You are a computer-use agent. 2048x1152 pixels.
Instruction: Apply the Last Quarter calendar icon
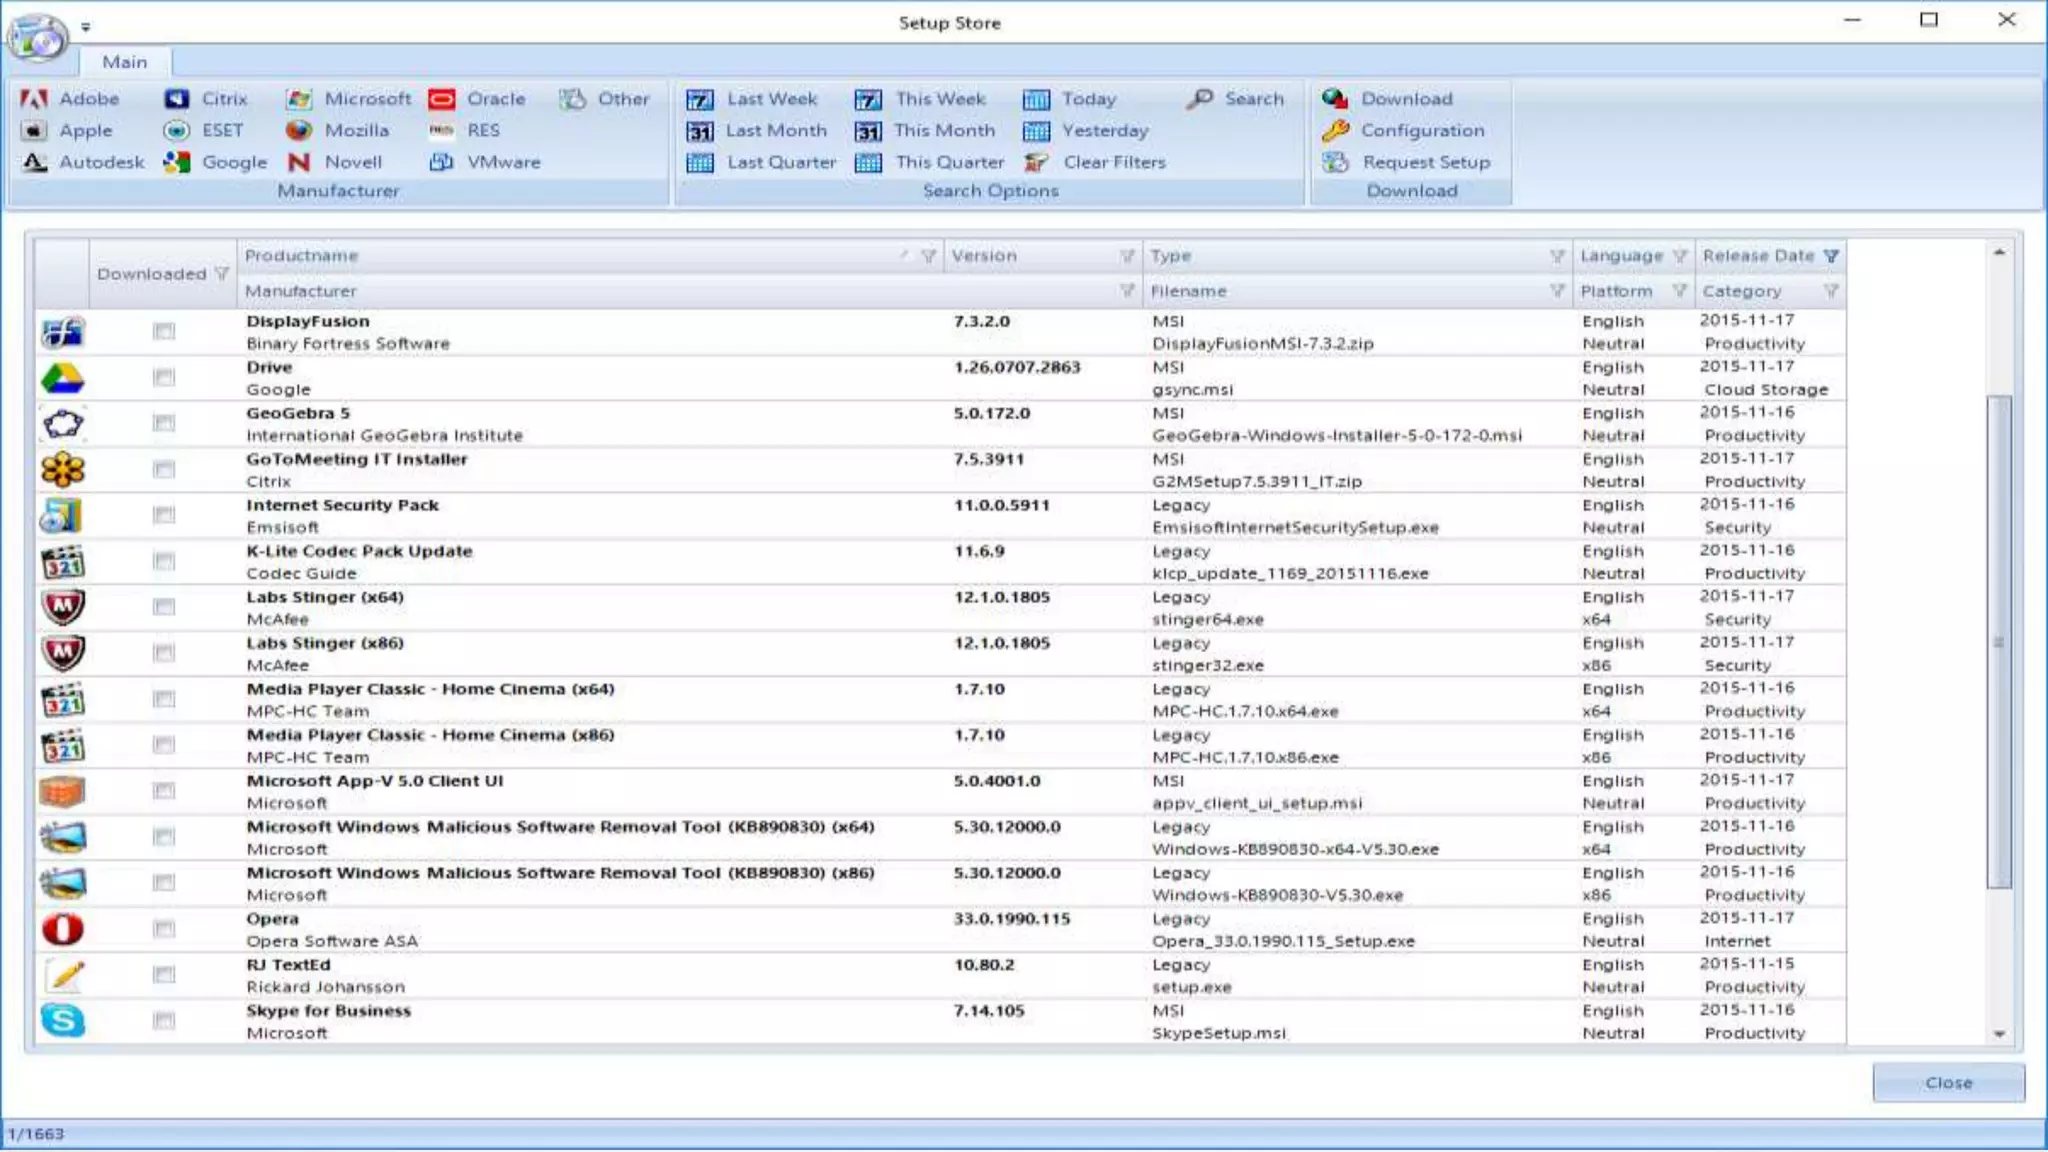(x=700, y=162)
